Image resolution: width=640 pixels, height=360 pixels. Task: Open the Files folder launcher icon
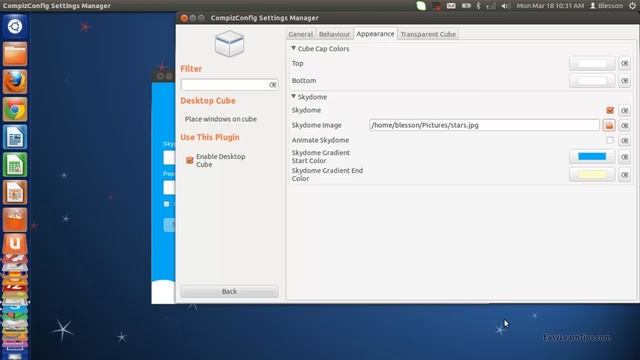pos(15,54)
